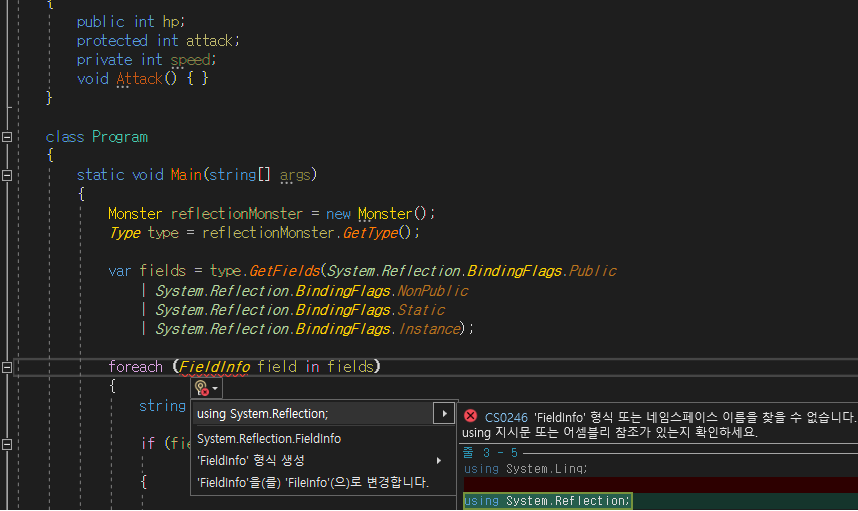Collapse the foreach loop outline block
Screen dimensions: 858x511
[7, 367]
